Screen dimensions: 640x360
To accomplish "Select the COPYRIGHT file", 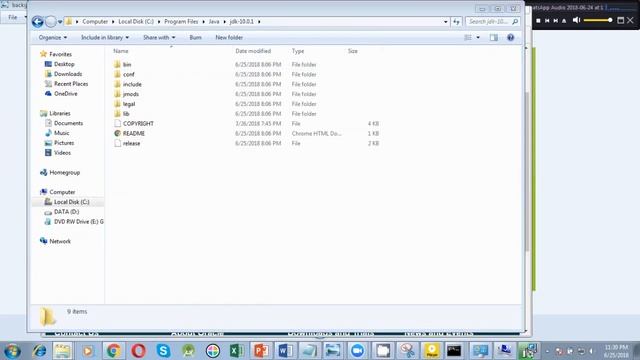I will pos(138,123).
